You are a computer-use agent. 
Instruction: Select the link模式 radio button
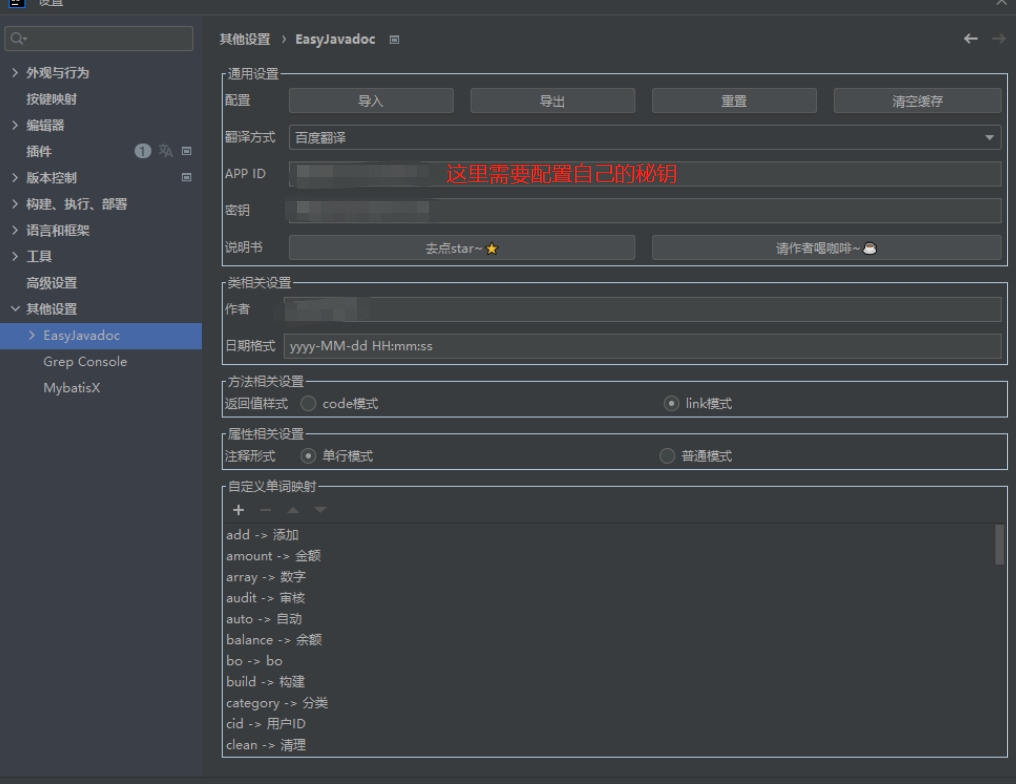pos(671,404)
